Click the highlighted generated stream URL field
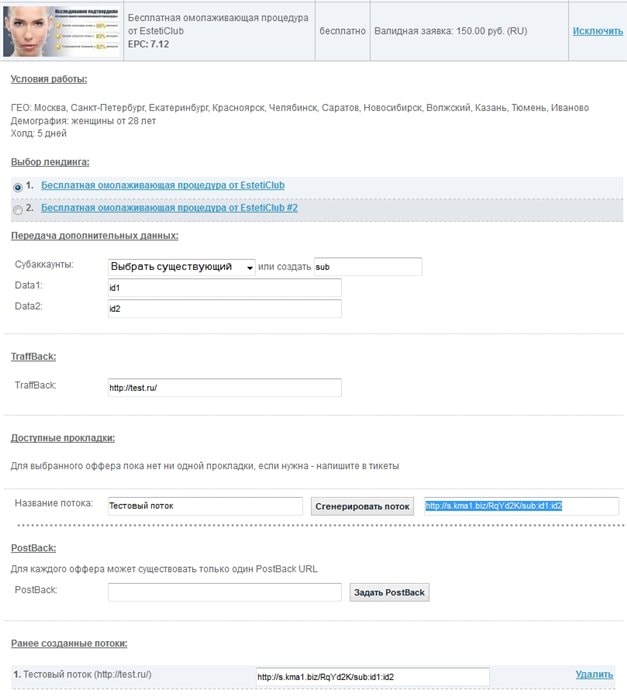 coord(520,506)
